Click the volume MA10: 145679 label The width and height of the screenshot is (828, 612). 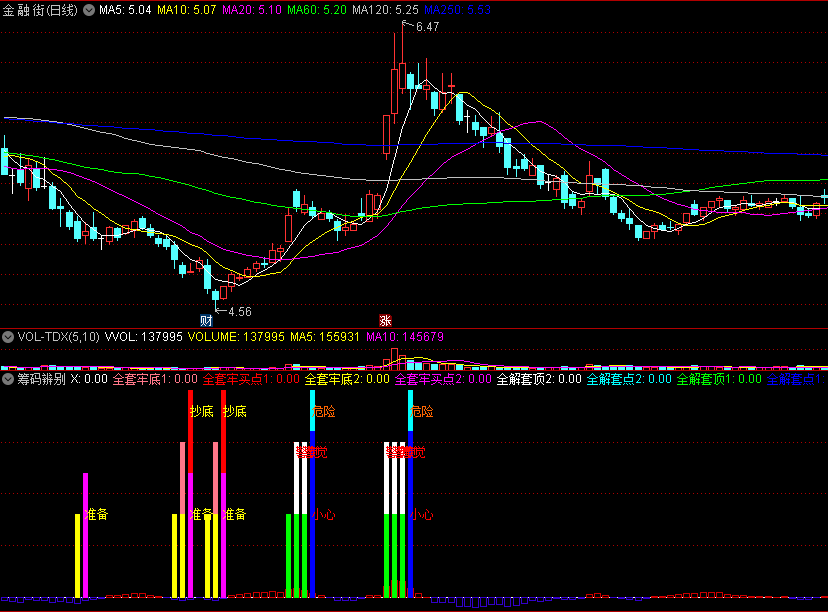click(405, 337)
